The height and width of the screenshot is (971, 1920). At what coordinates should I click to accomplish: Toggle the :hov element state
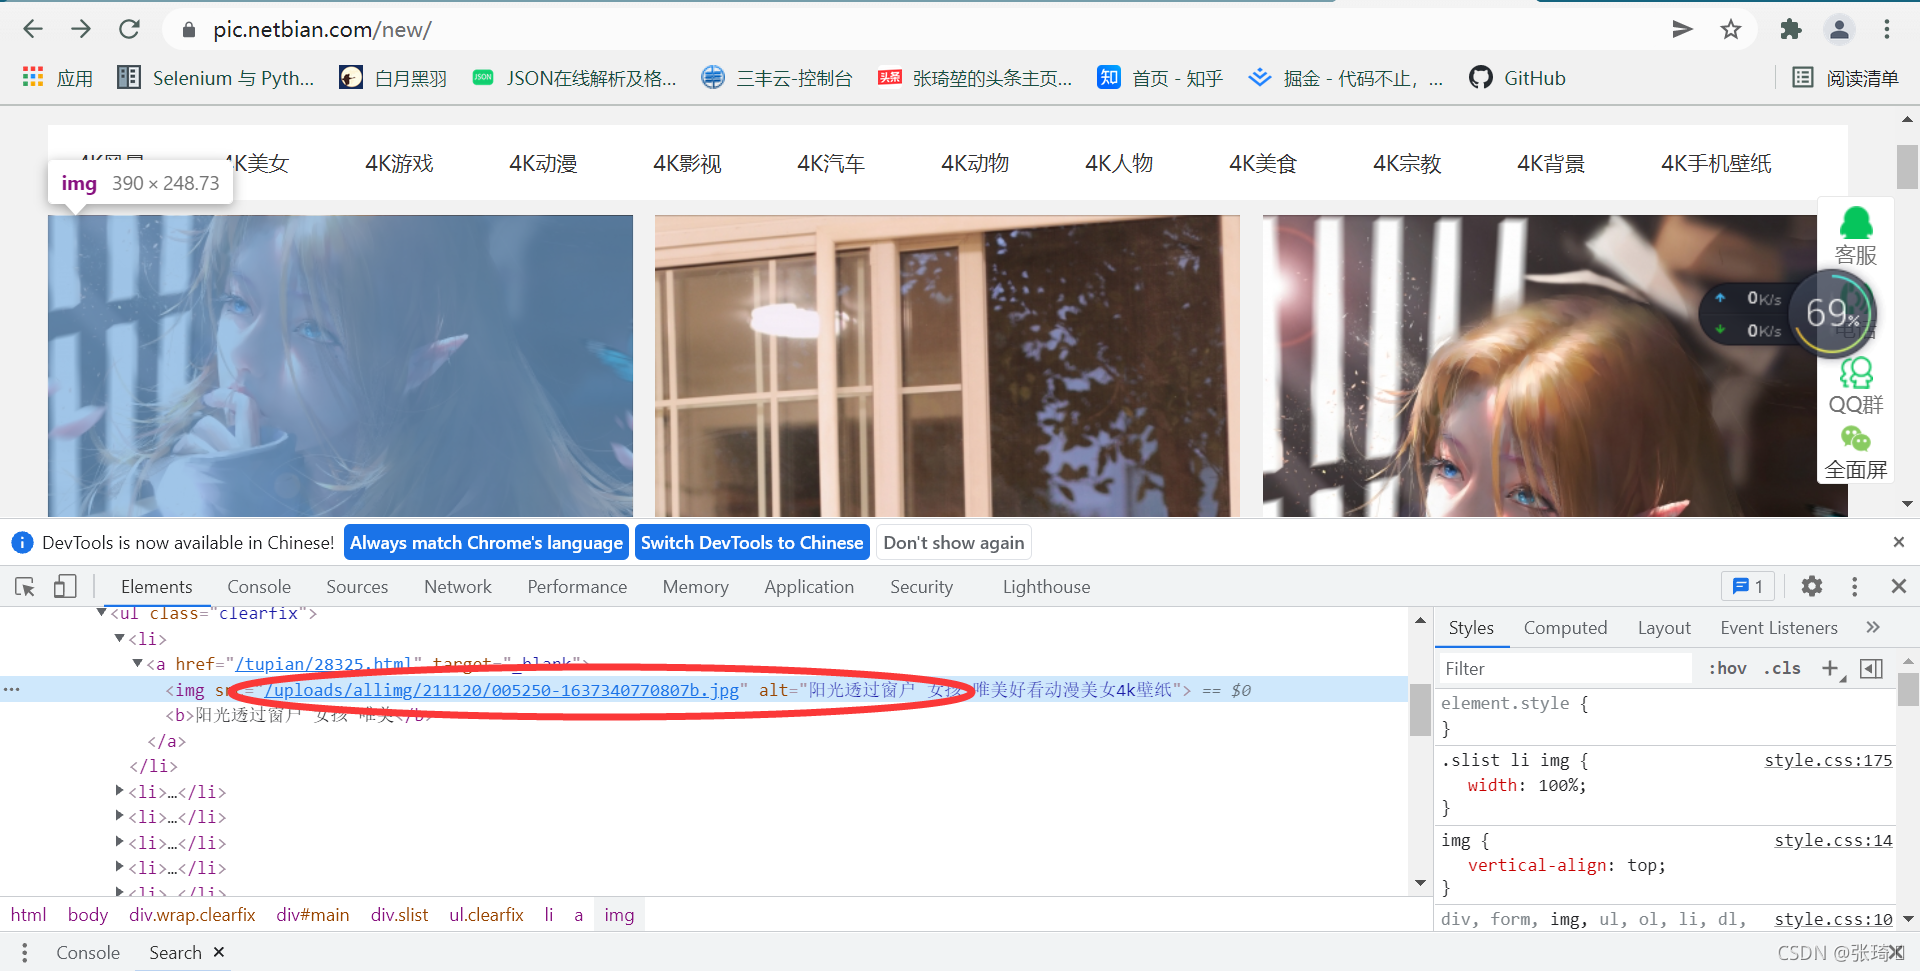[1727, 669]
